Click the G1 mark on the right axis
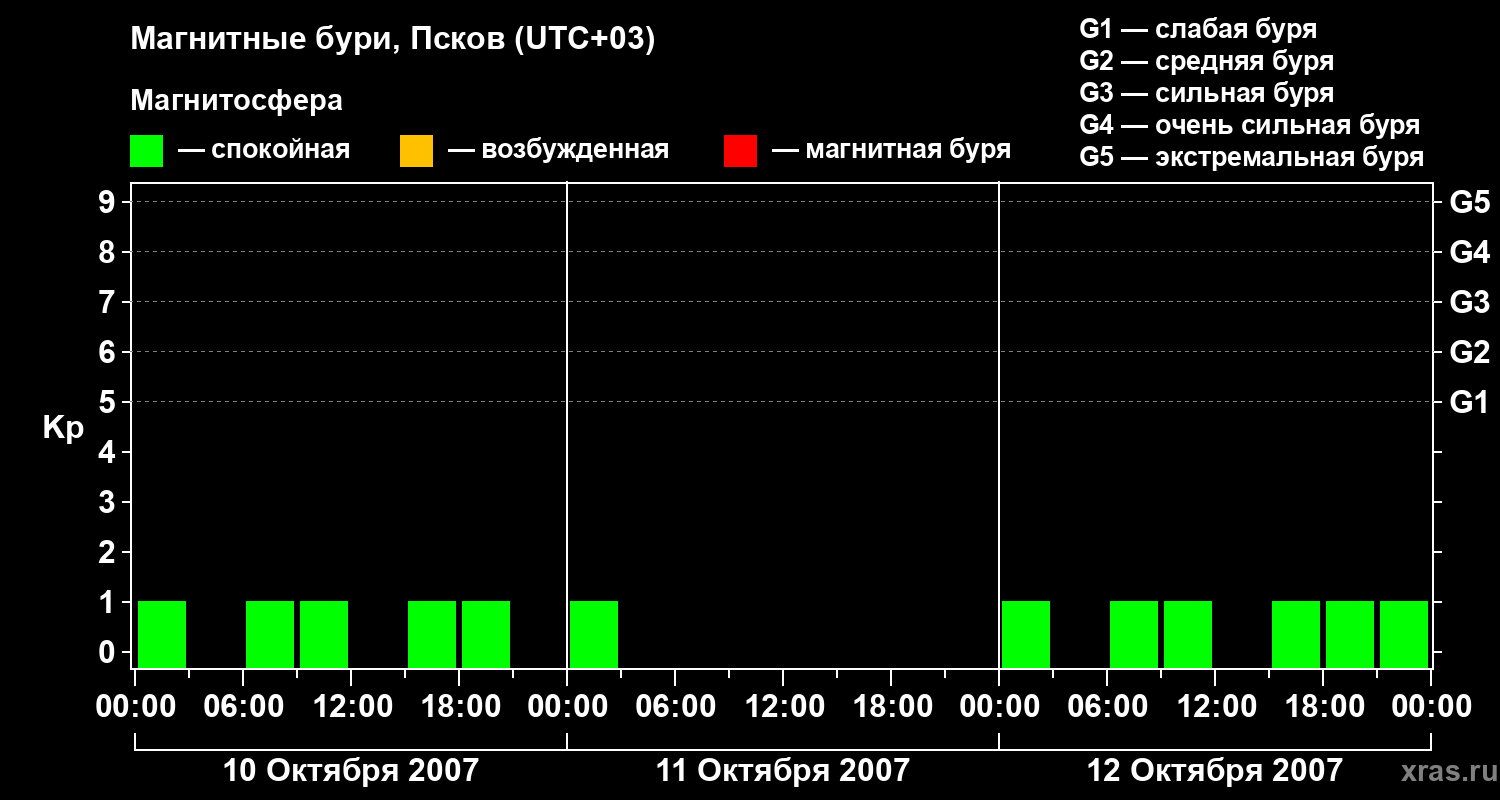The image size is (1500, 800). [1470, 402]
